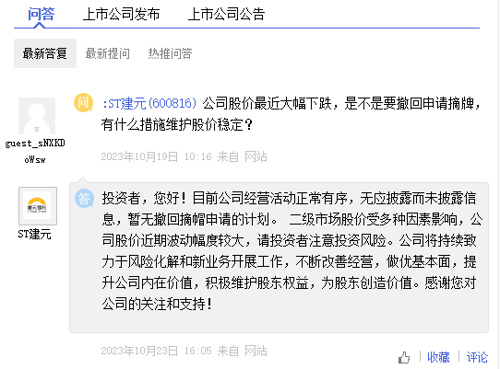The height and width of the screenshot is (369, 500).
Task: Switch to the 问答 tab
Action: tap(41, 14)
